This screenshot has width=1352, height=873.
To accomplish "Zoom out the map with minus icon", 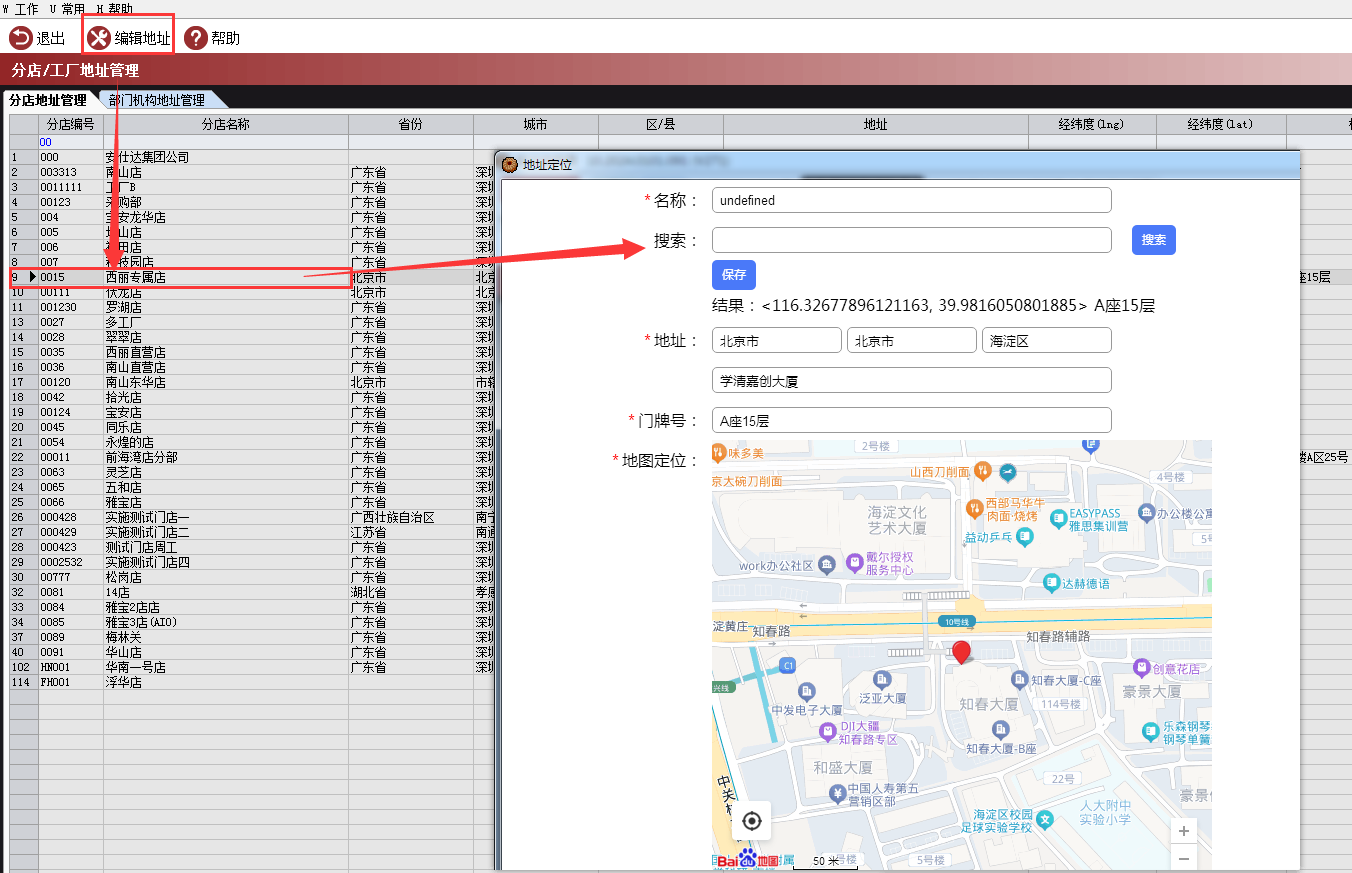I will tap(1184, 858).
